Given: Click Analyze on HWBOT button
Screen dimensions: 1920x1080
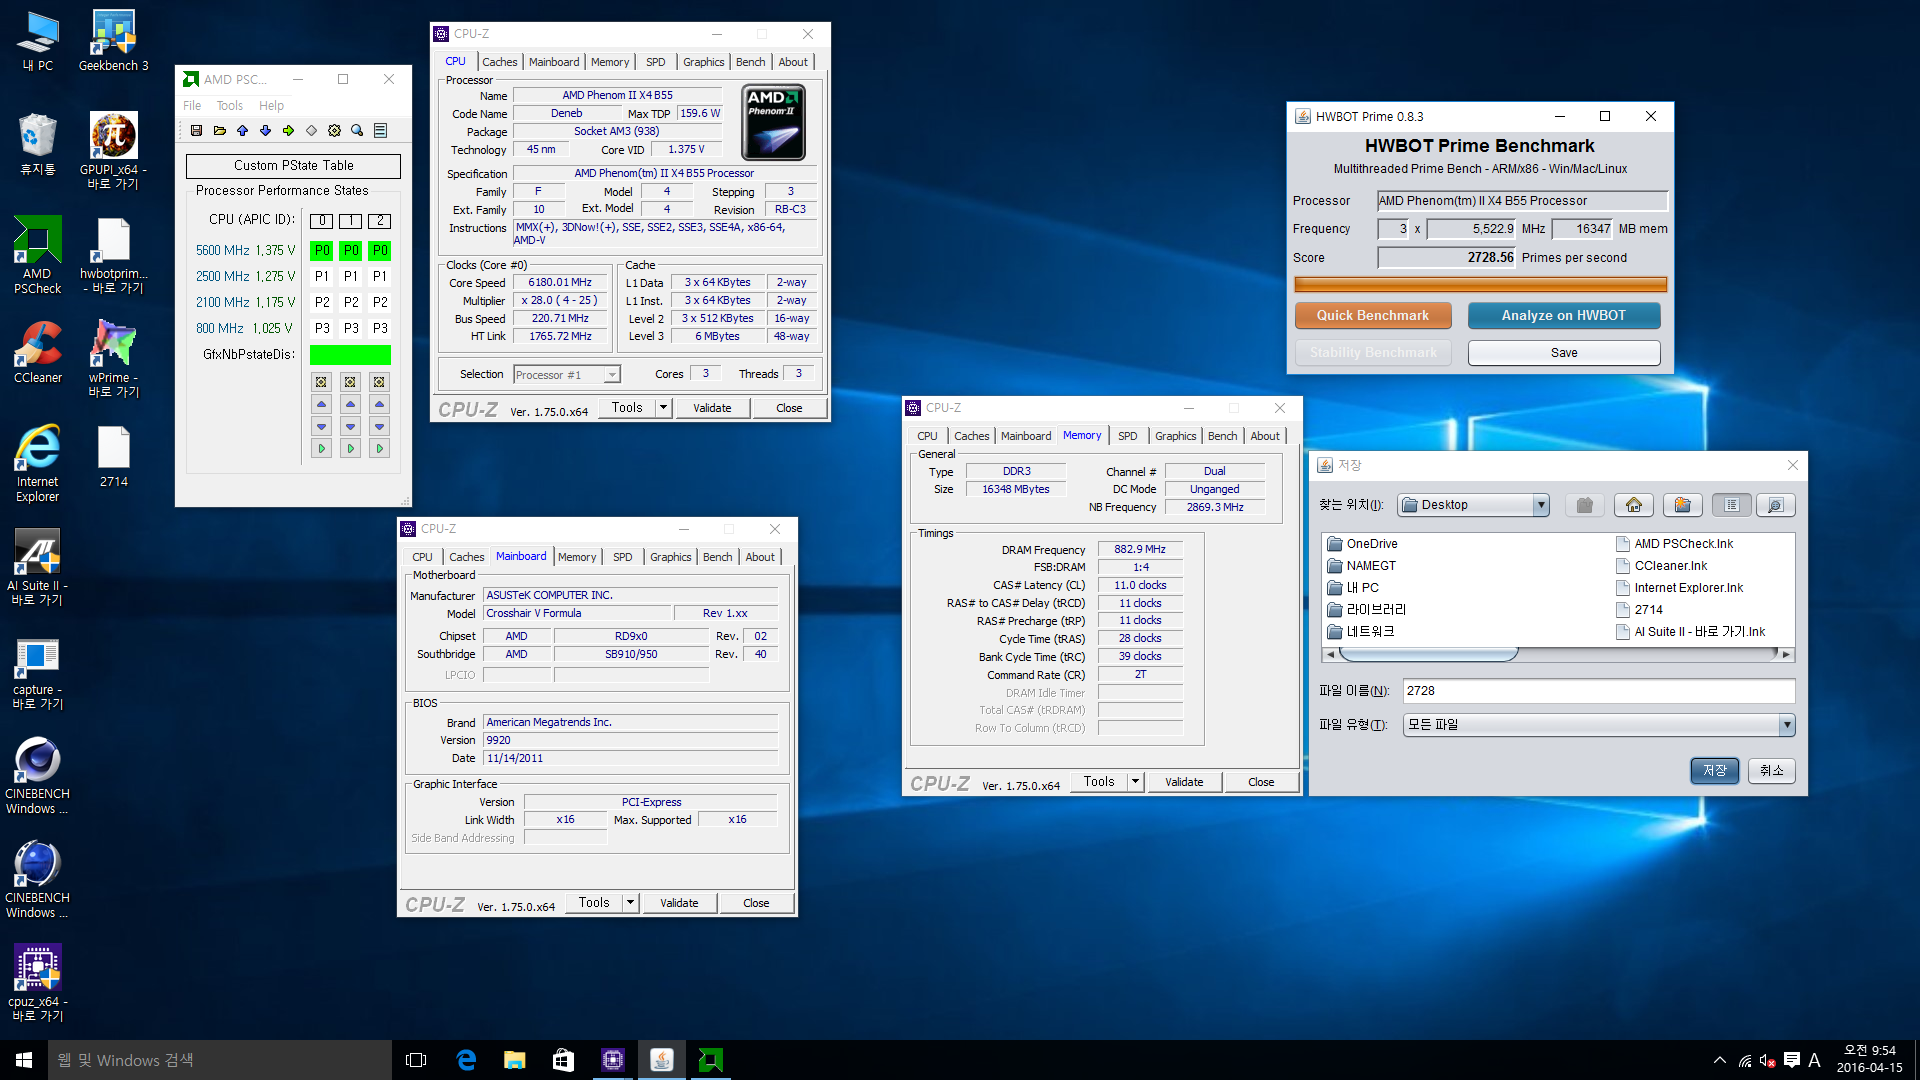Looking at the screenshot, I should point(1563,315).
